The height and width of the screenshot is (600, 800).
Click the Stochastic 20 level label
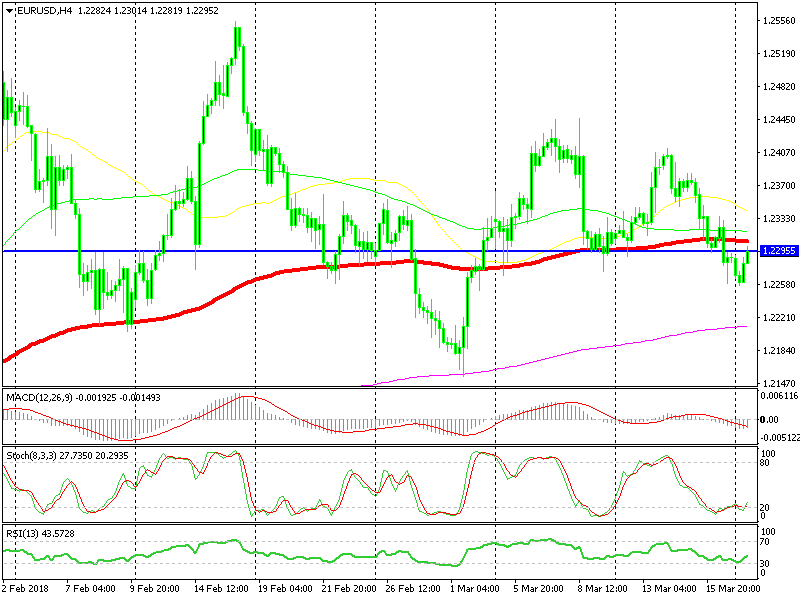coord(764,508)
